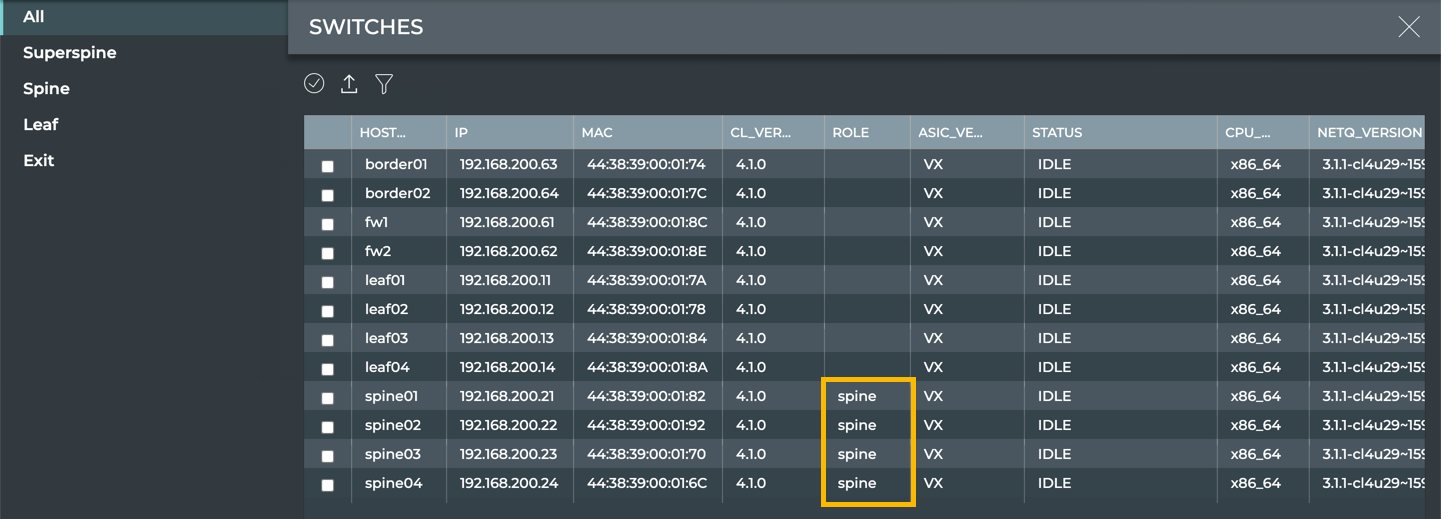
Task: Click the spine role cell for spine02
Action: click(x=857, y=425)
